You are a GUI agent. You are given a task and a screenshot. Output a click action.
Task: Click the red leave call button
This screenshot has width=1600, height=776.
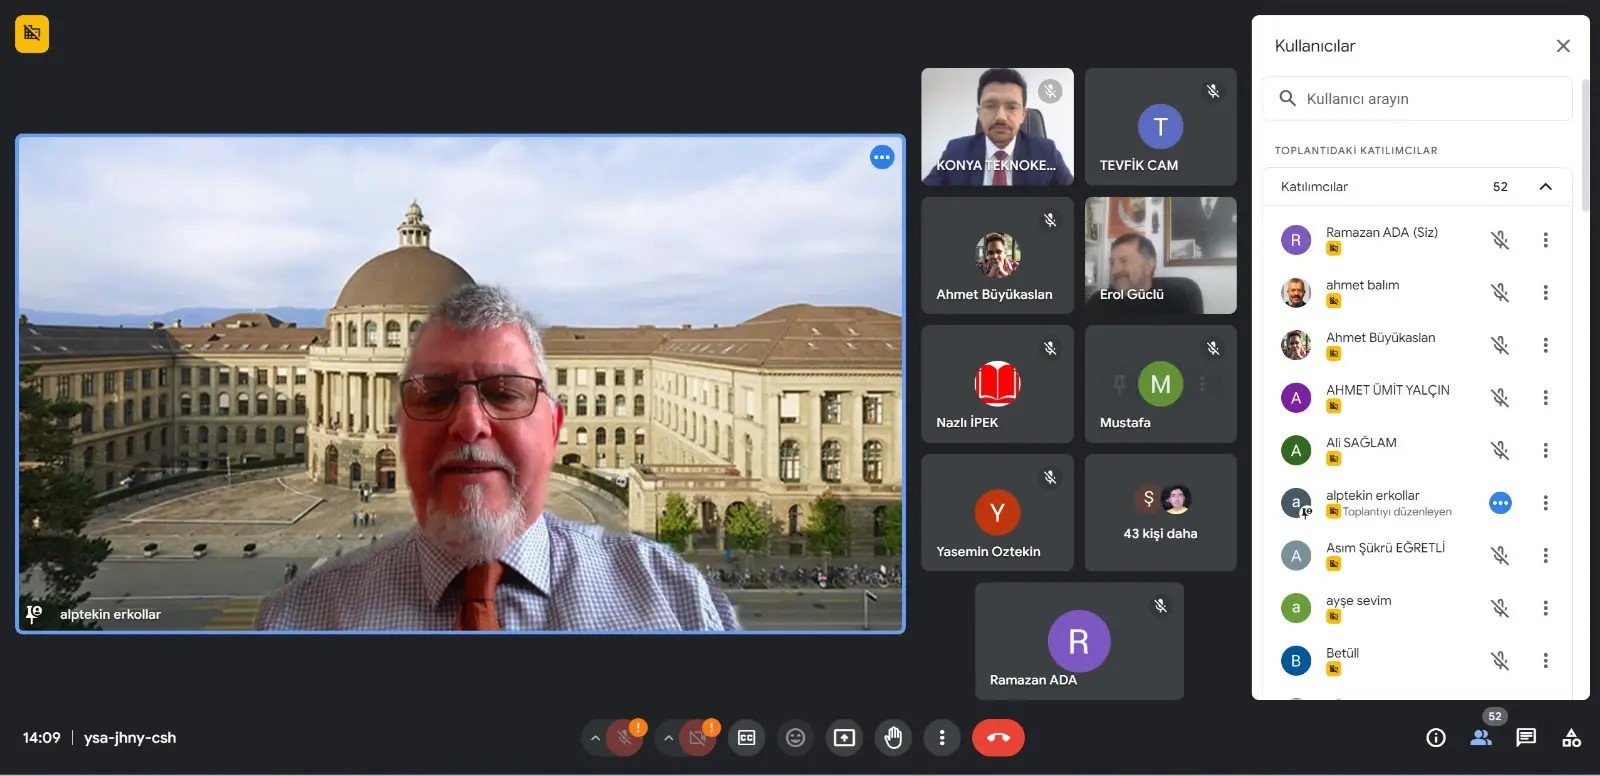[997, 738]
